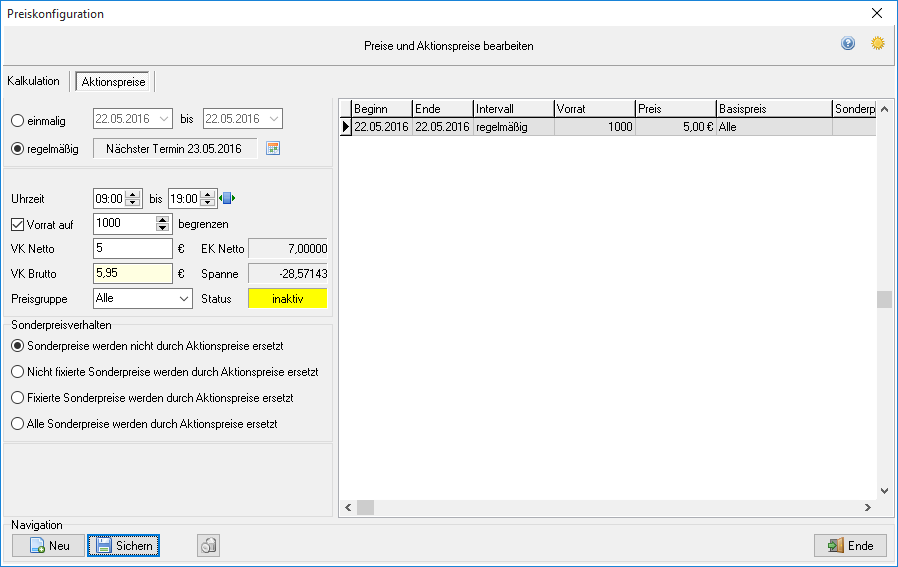Select the row marker arrow of first row
Viewport: 898px width, 567px height.
point(345,127)
